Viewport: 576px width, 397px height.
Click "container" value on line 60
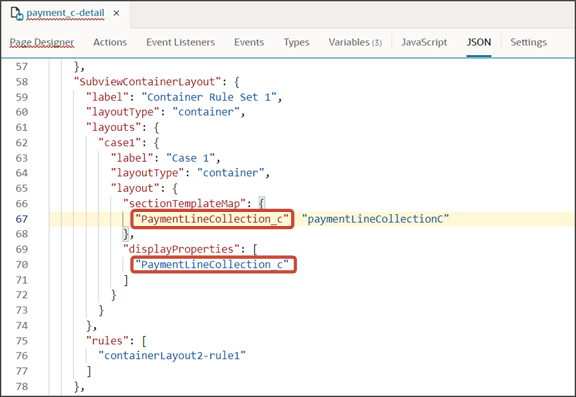pyautogui.click(x=206, y=112)
